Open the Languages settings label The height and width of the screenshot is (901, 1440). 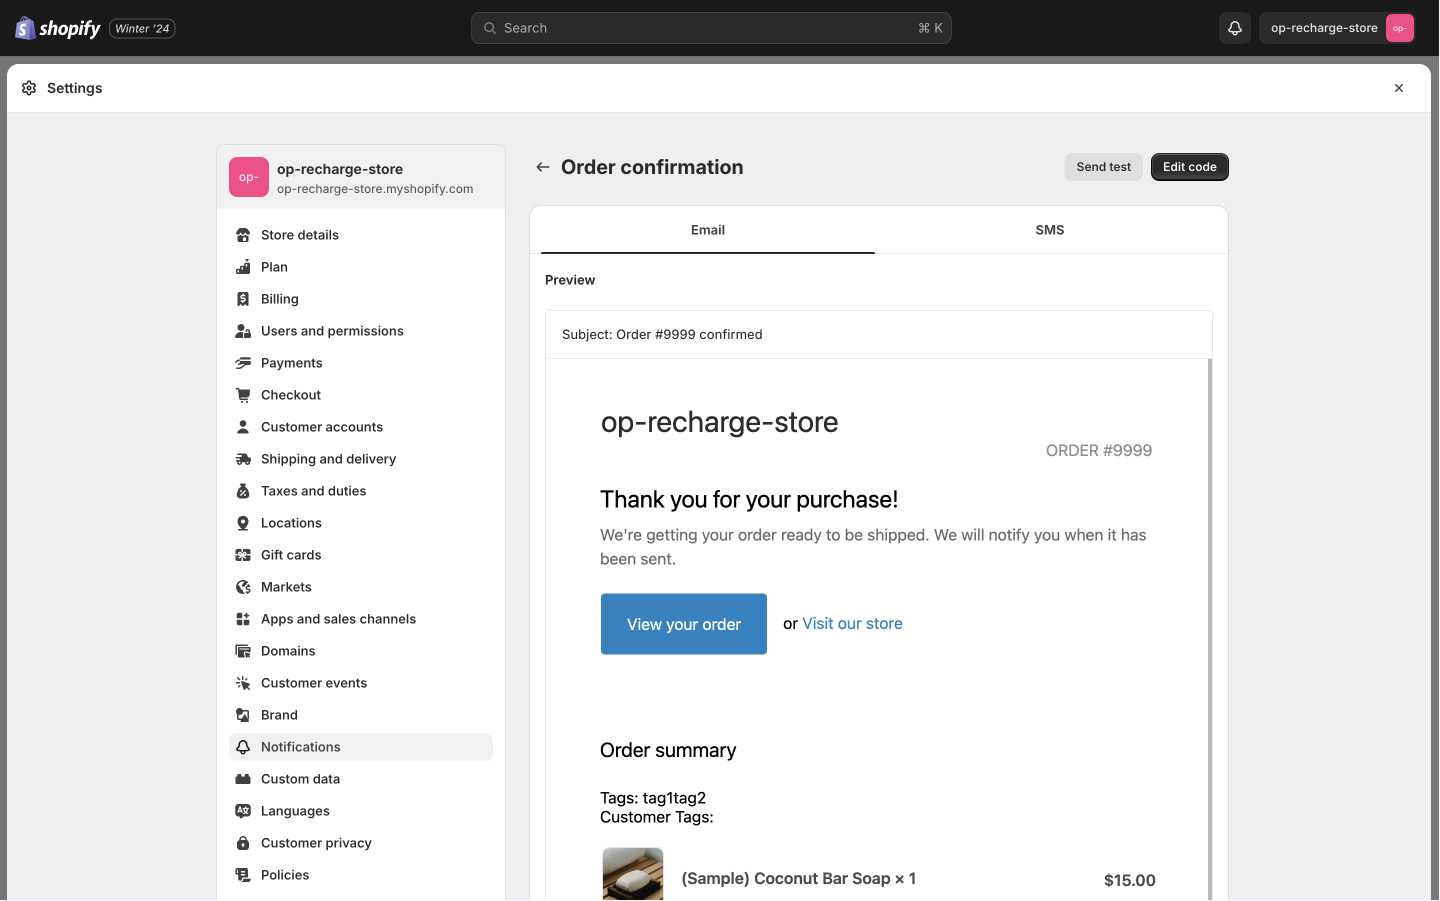(295, 811)
